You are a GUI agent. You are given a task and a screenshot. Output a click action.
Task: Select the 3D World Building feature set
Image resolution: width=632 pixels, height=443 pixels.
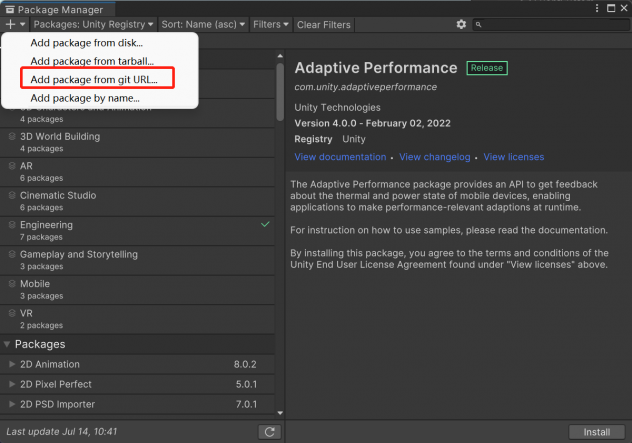[x=137, y=142]
